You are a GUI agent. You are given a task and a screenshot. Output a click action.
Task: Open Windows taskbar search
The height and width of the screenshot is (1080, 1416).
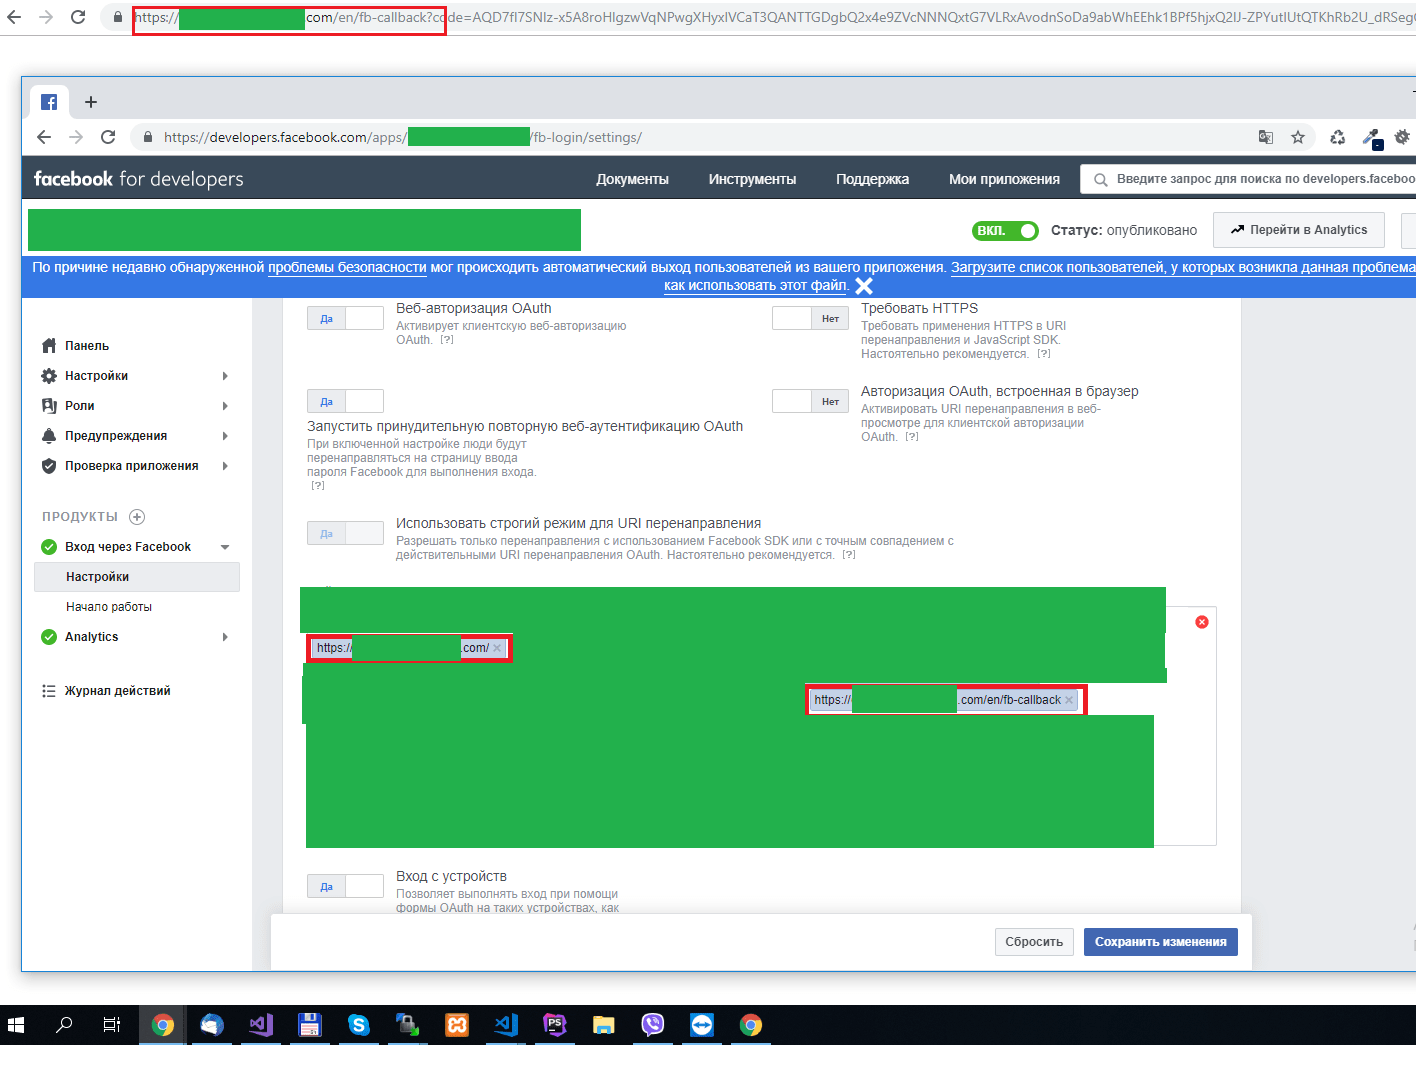click(x=64, y=1025)
